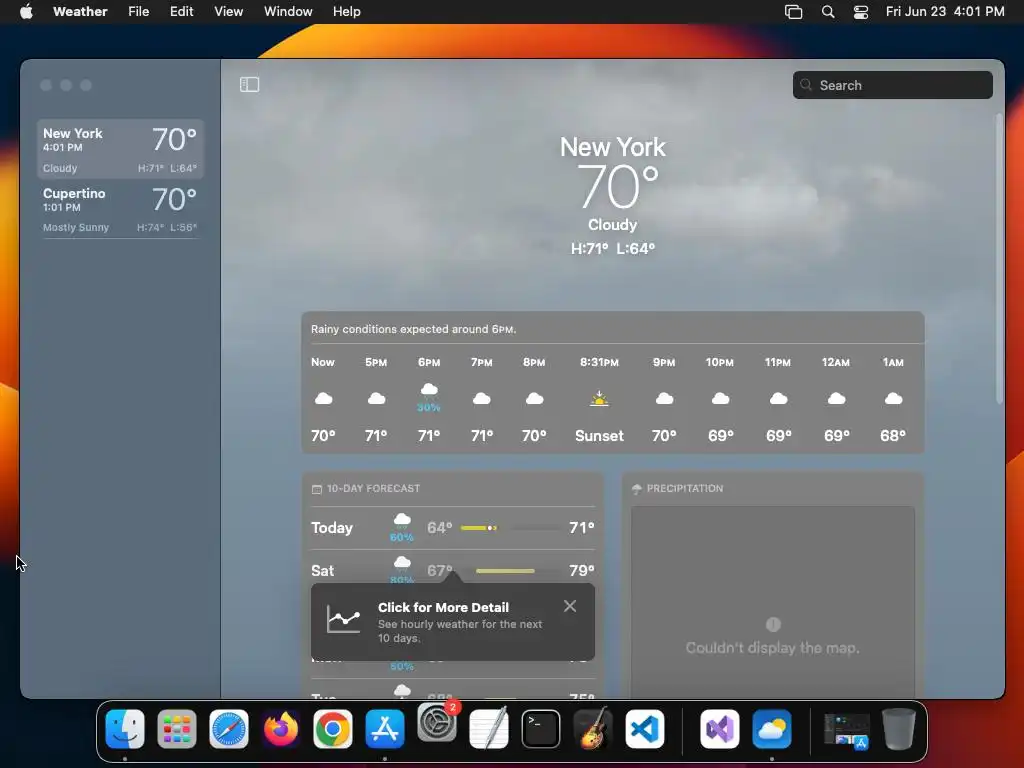The width and height of the screenshot is (1024, 768).
Task: Open the Trash in the Dock
Action: [x=899, y=729]
